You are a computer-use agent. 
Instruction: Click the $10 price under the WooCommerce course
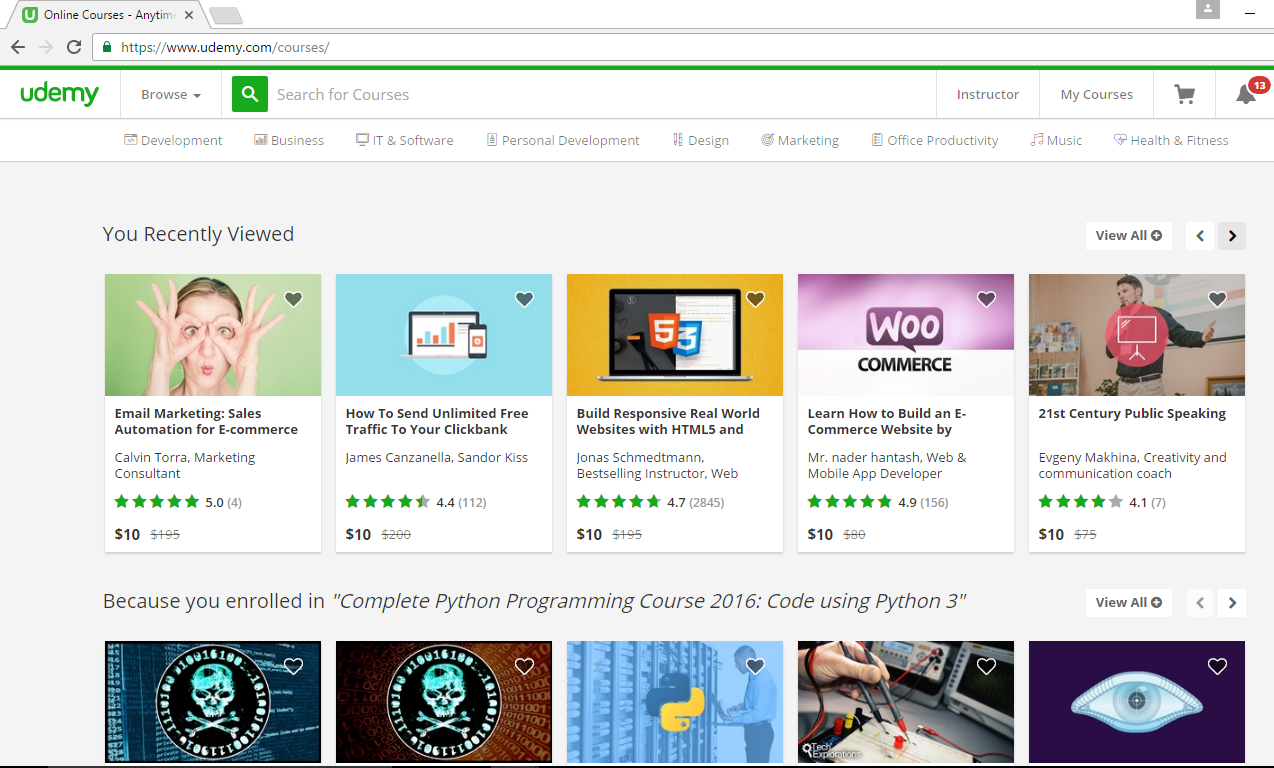820,534
